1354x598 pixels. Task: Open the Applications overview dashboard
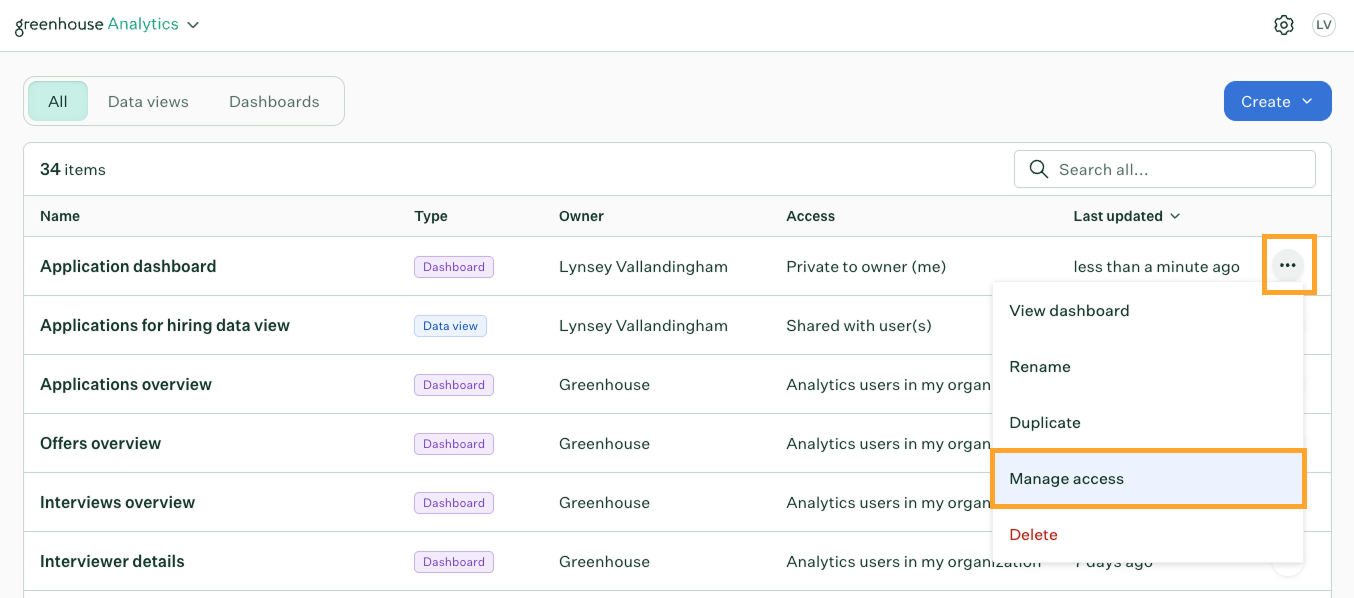[x=126, y=384]
